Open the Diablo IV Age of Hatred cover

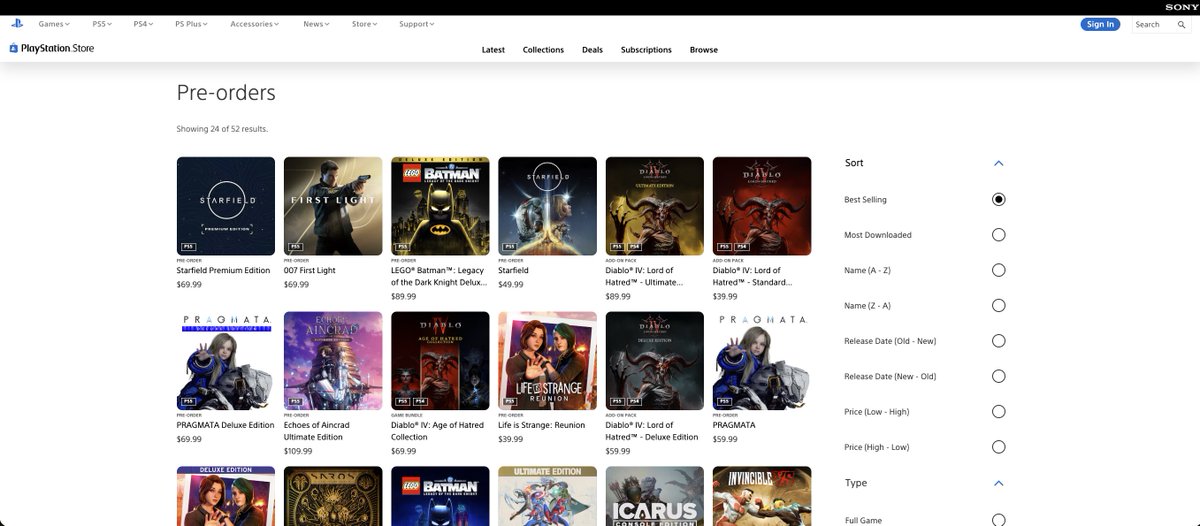coord(440,361)
